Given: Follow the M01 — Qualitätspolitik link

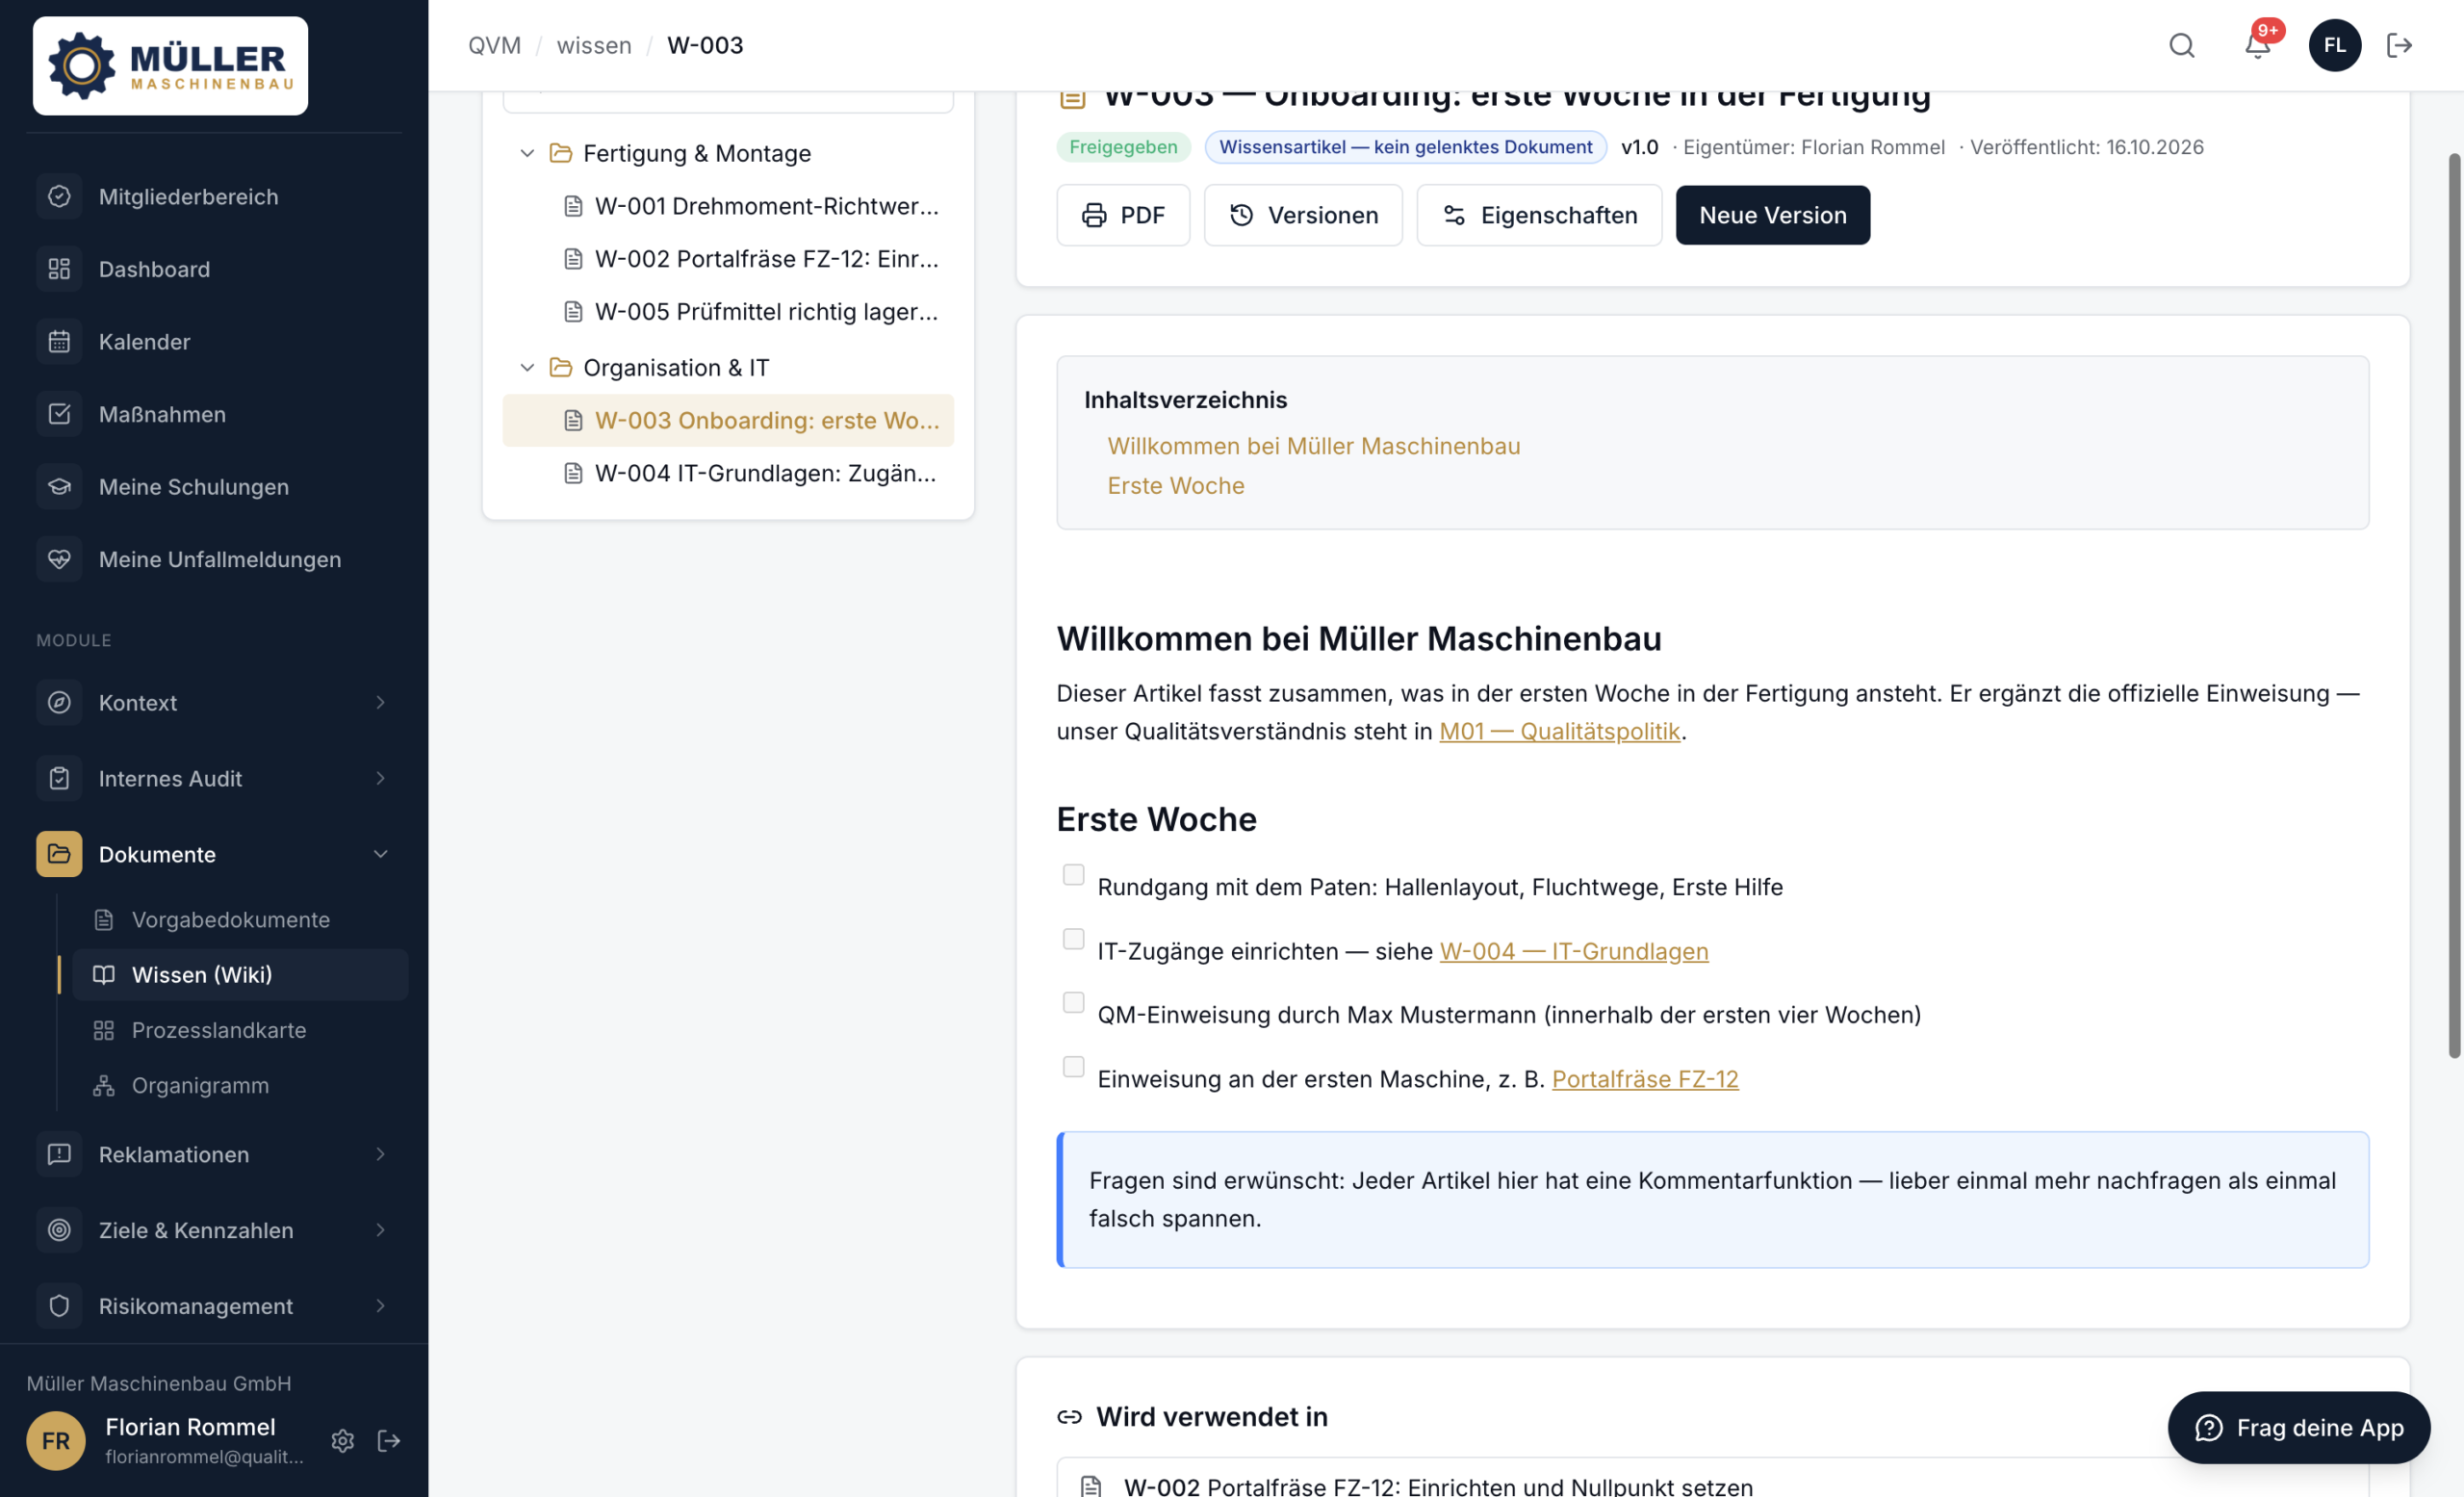Looking at the screenshot, I should 1559,731.
